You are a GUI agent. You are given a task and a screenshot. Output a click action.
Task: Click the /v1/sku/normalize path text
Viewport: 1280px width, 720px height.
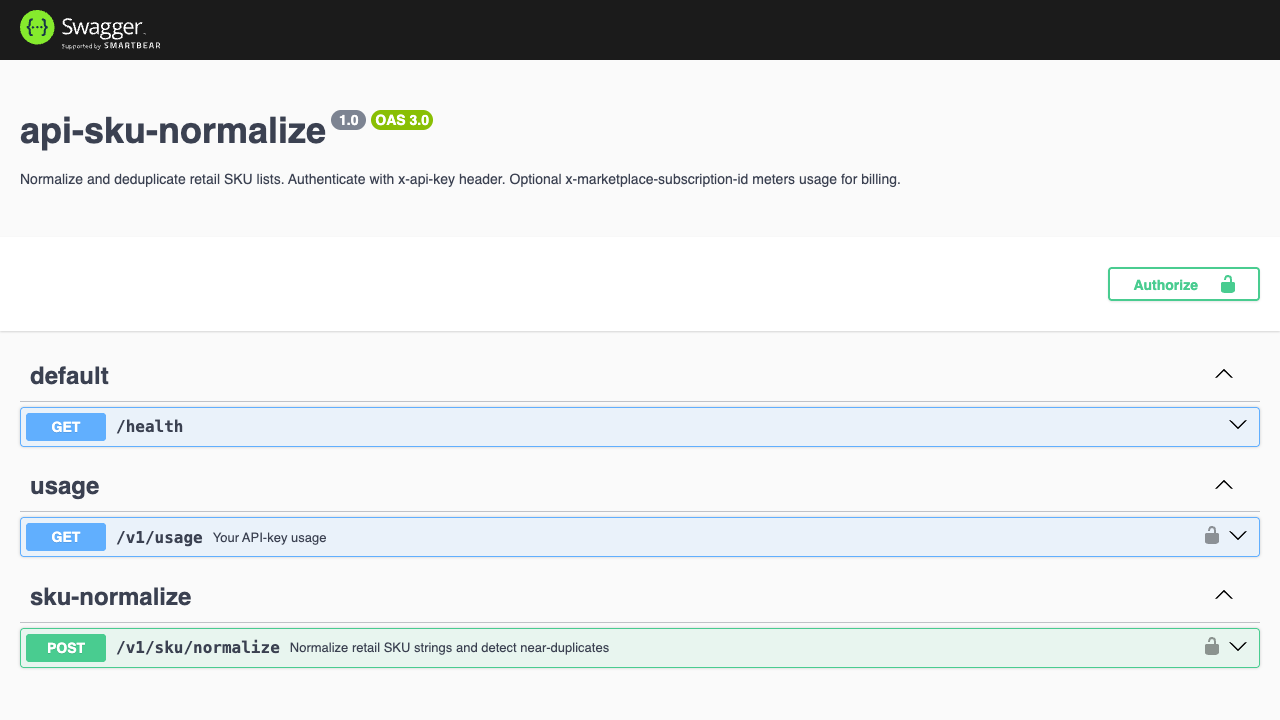(x=198, y=648)
